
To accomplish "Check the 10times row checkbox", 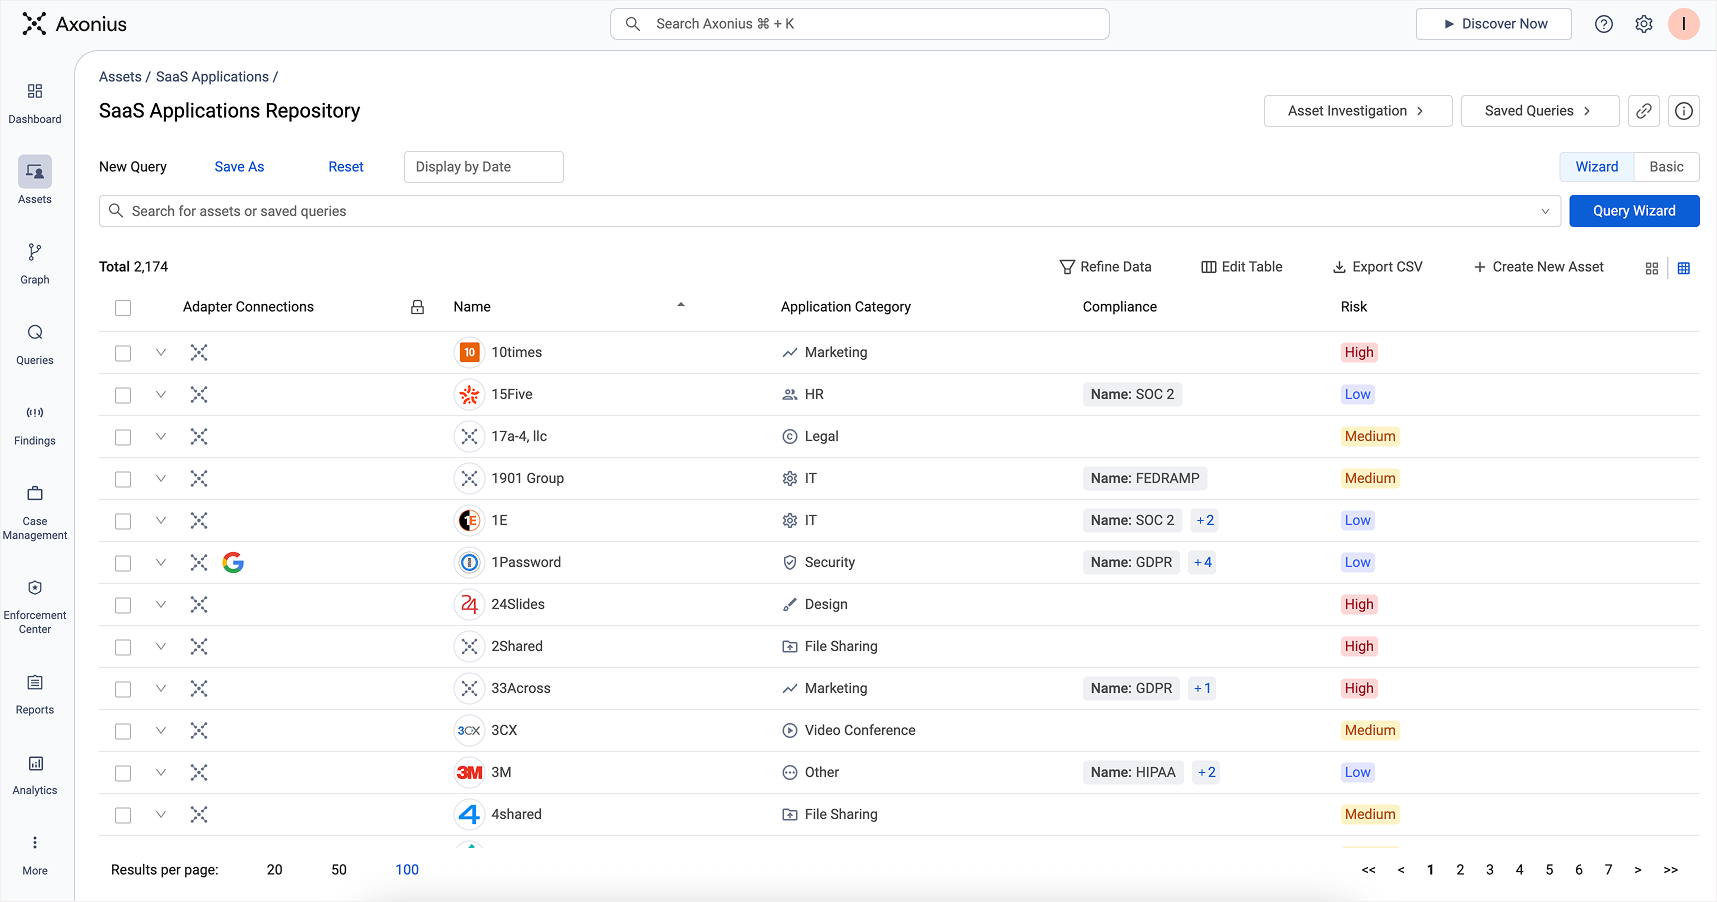I will tap(123, 353).
